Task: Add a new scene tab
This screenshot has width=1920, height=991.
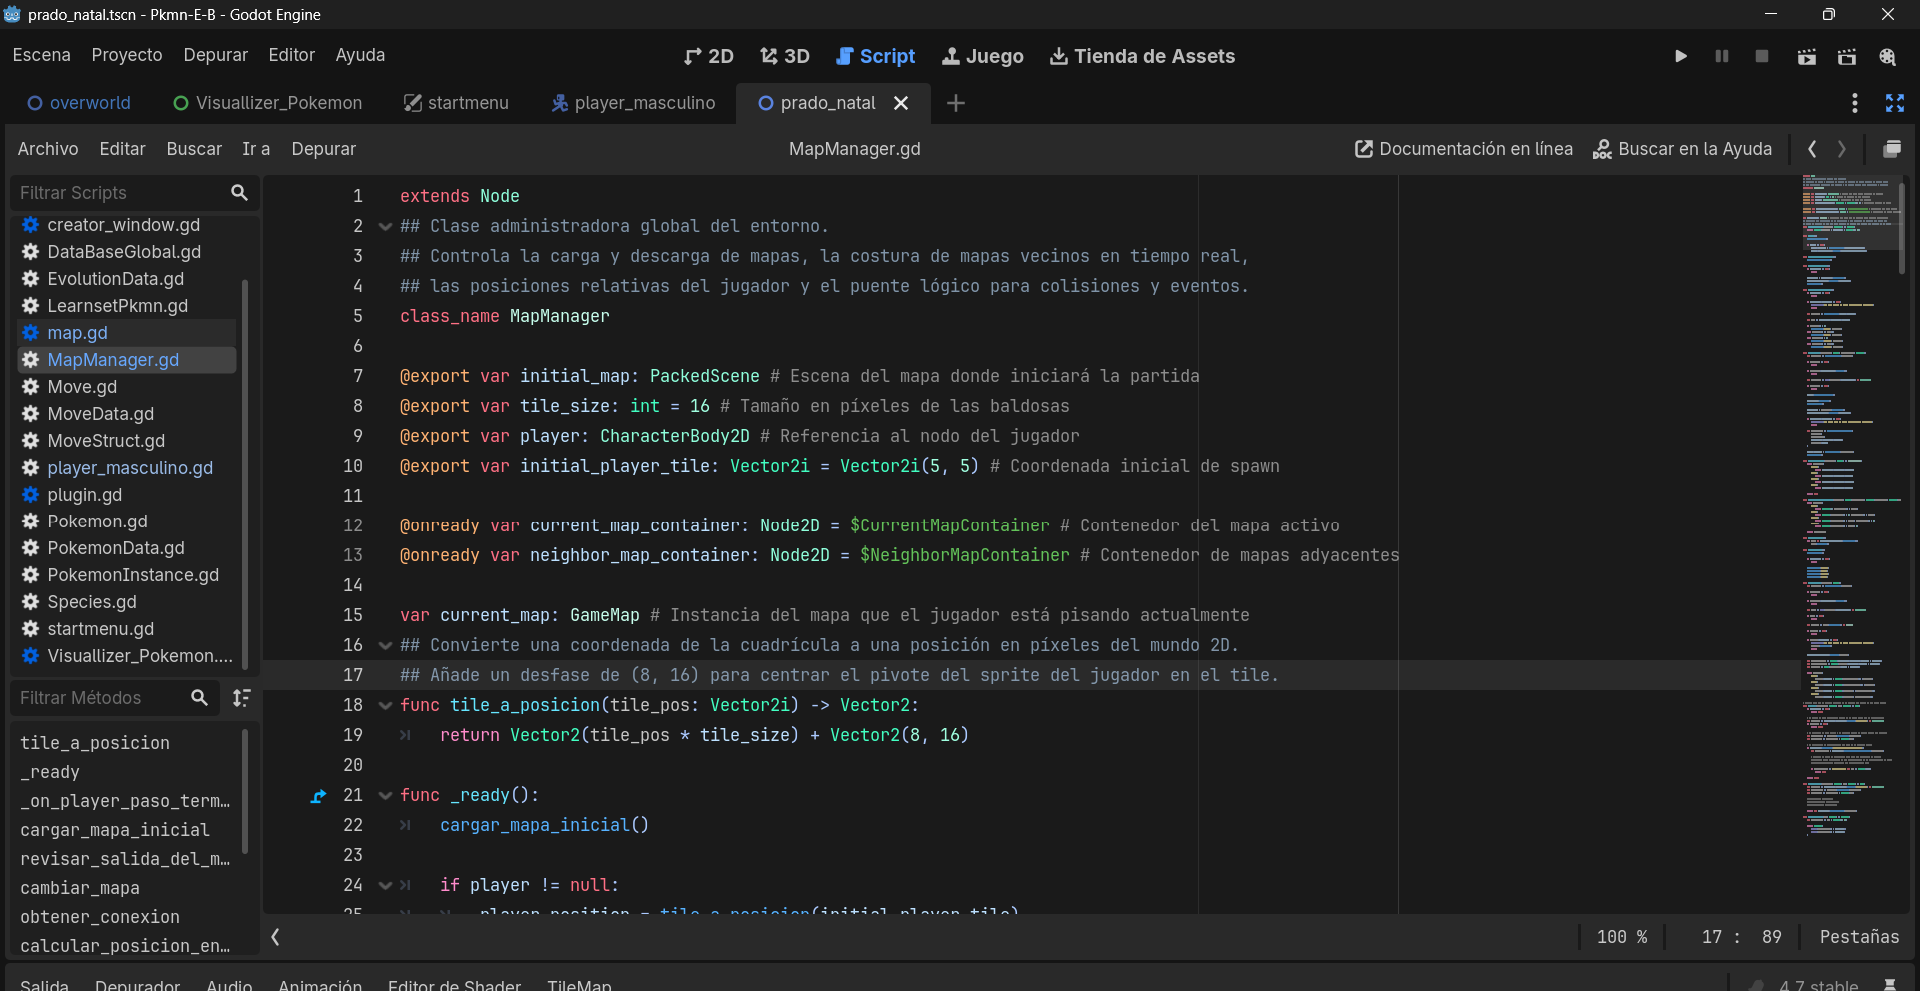Action: pos(956,103)
